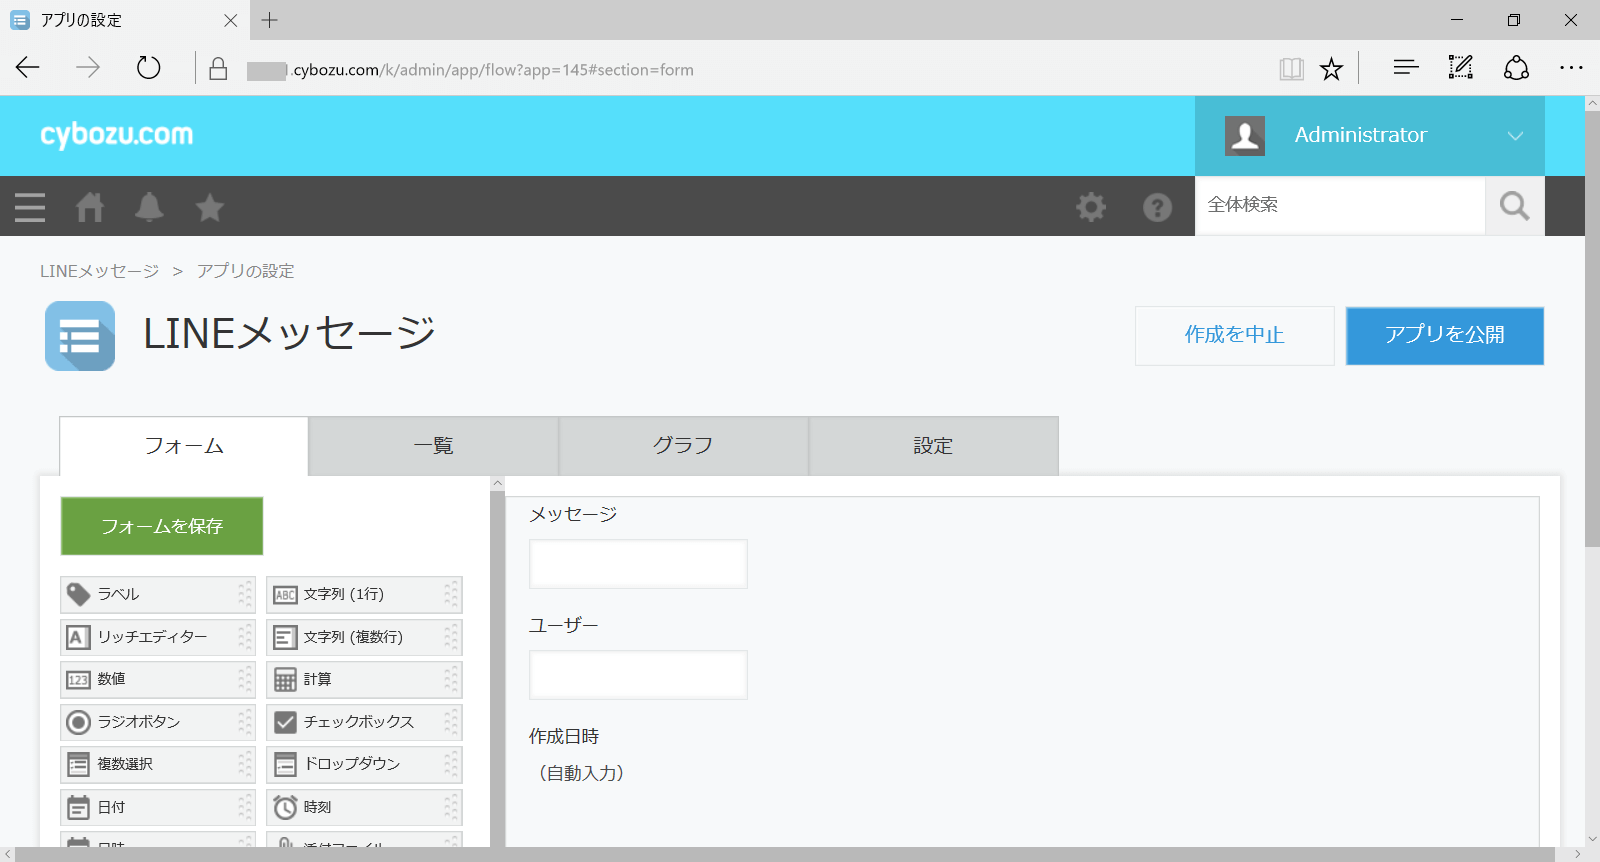The height and width of the screenshot is (862, 1600).
Task: Click the cybozu.com logo
Action: [x=117, y=135]
